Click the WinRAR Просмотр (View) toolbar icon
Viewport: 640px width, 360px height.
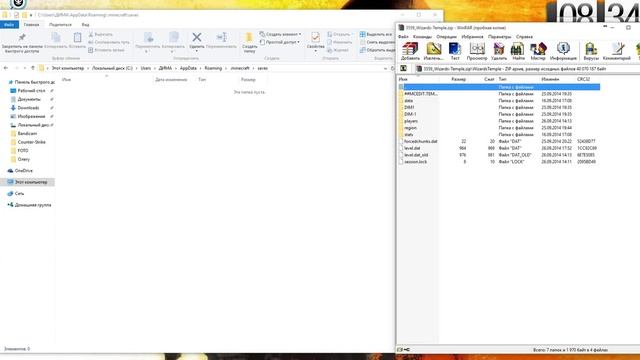click(x=477, y=51)
